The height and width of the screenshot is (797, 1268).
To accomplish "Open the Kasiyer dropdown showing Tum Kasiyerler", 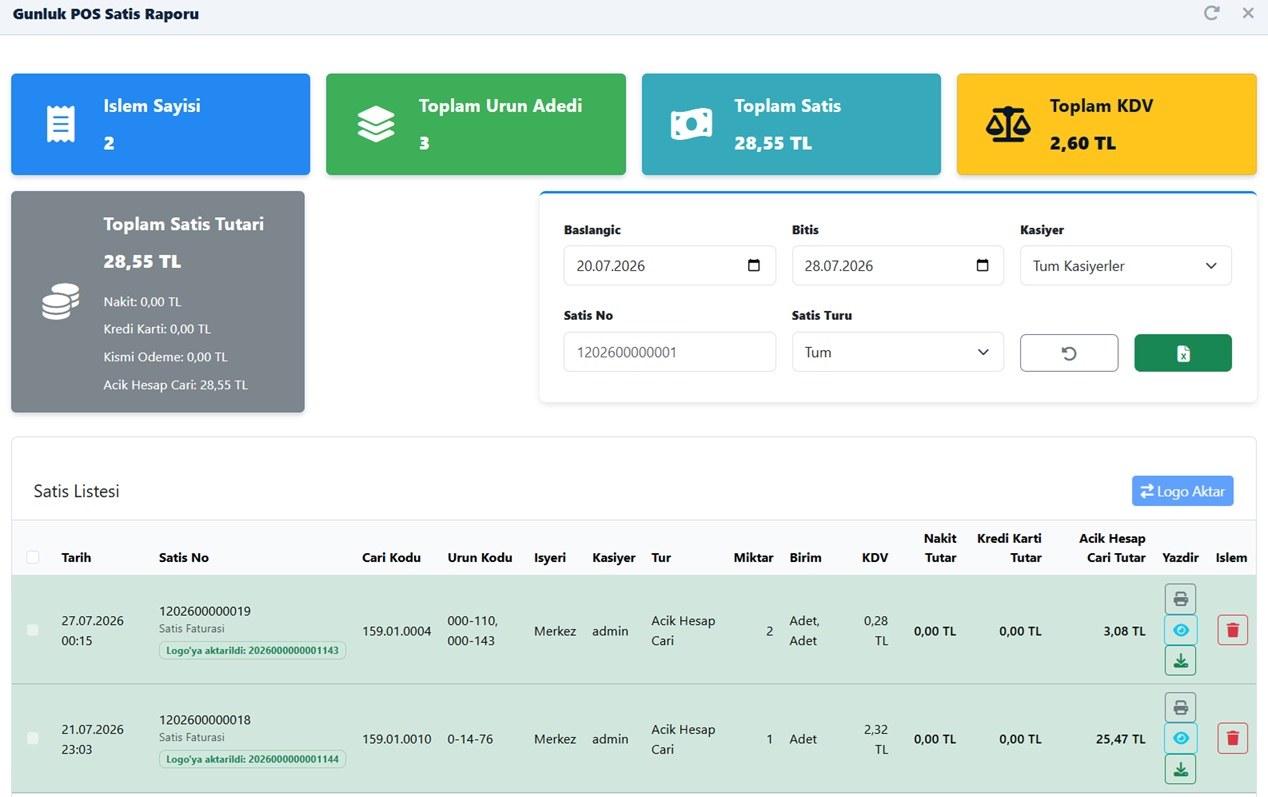I will pyautogui.click(x=1126, y=266).
